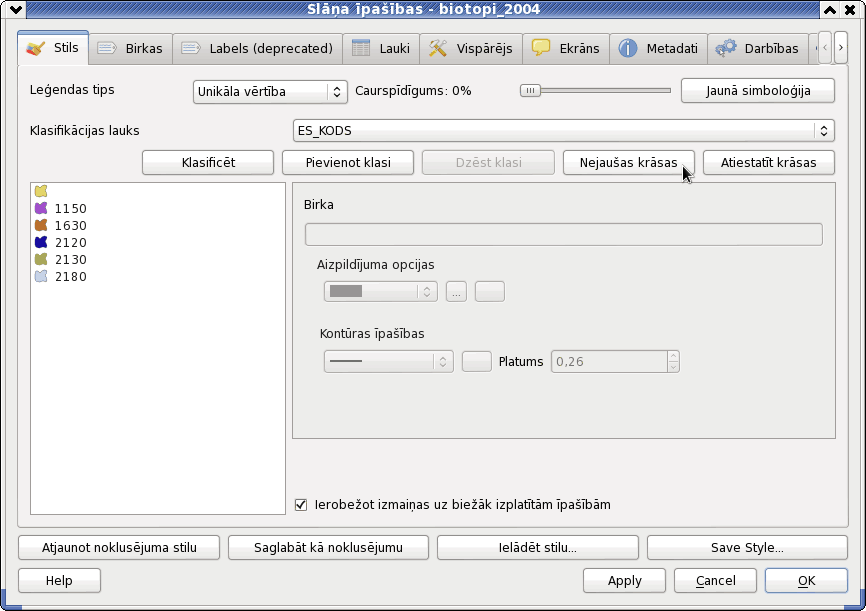Screen dimensions: 866x611
Task: Select the light blue symbol for class 2180
Action: coord(41,276)
